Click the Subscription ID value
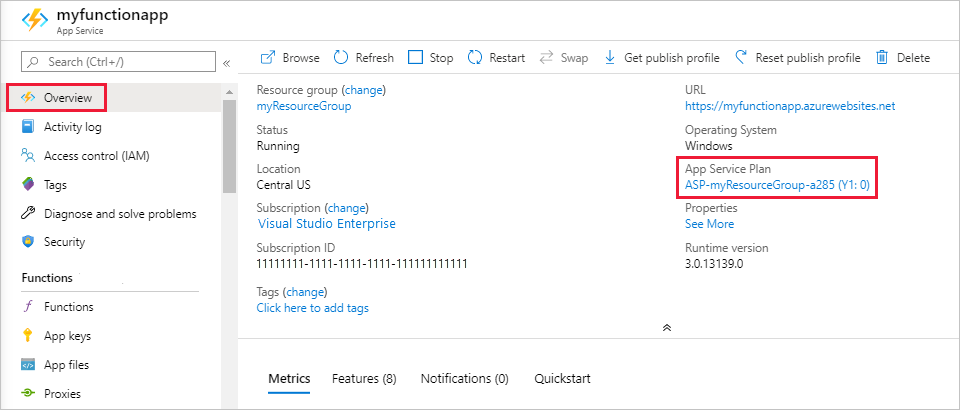960x410 pixels. point(362,264)
